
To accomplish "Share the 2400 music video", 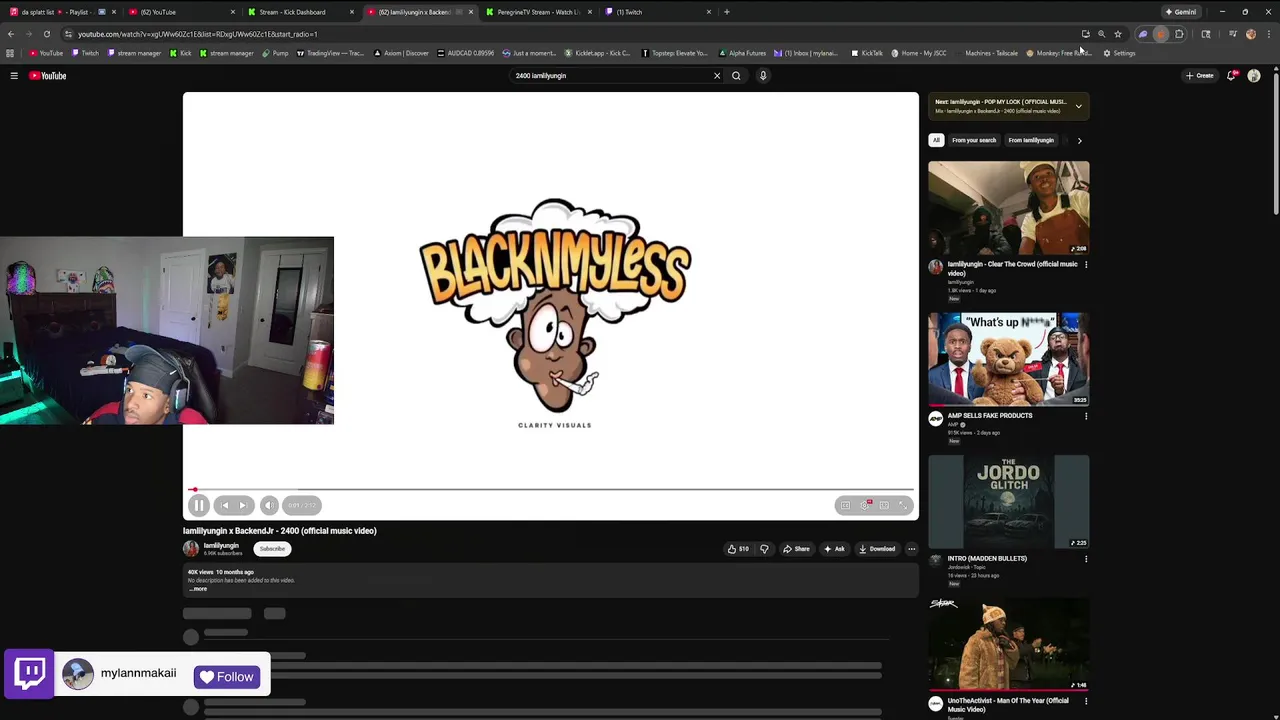I will click(x=797, y=549).
